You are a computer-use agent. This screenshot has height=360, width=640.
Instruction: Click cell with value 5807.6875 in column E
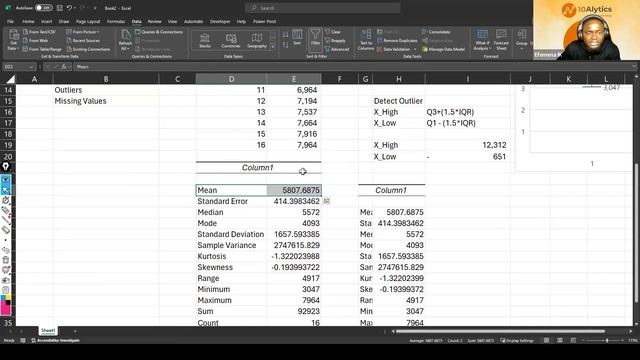pyautogui.click(x=294, y=190)
